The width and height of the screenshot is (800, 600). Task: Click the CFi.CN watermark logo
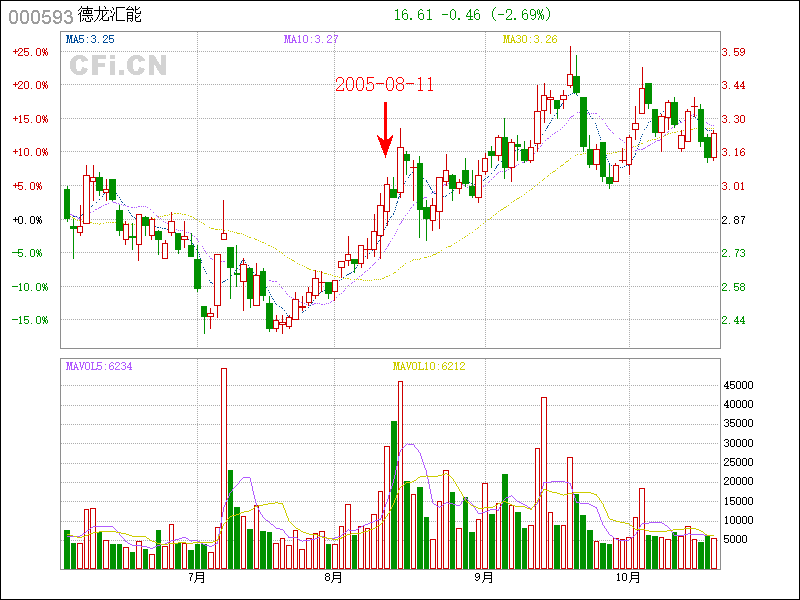coord(117,65)
